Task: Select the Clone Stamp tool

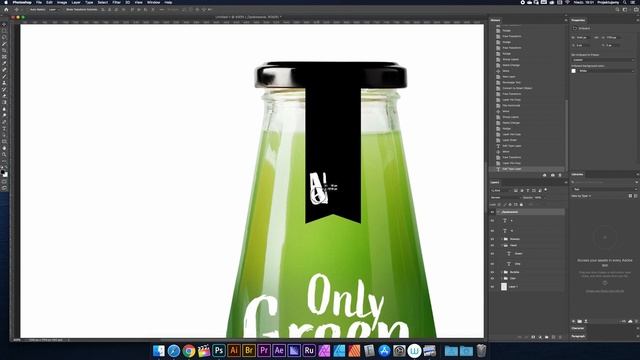Action: click(x=4, y=83)
